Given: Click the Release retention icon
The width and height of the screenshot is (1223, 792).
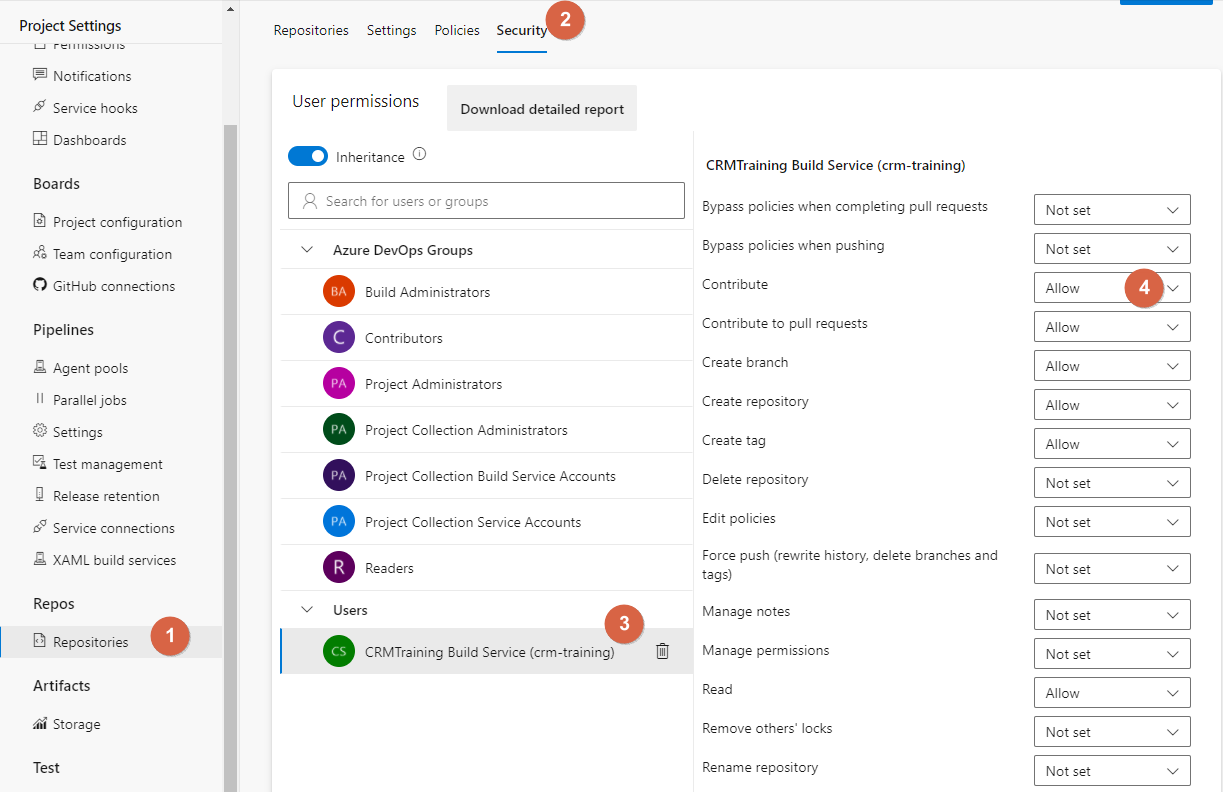Looking at the screenshot, I should 40,495.
